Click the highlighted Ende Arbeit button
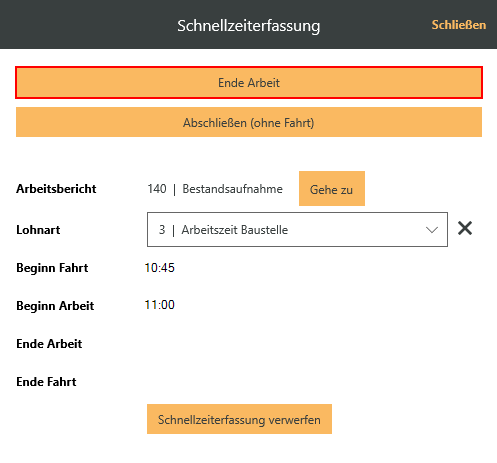497x463 pixels. [249, 83]
